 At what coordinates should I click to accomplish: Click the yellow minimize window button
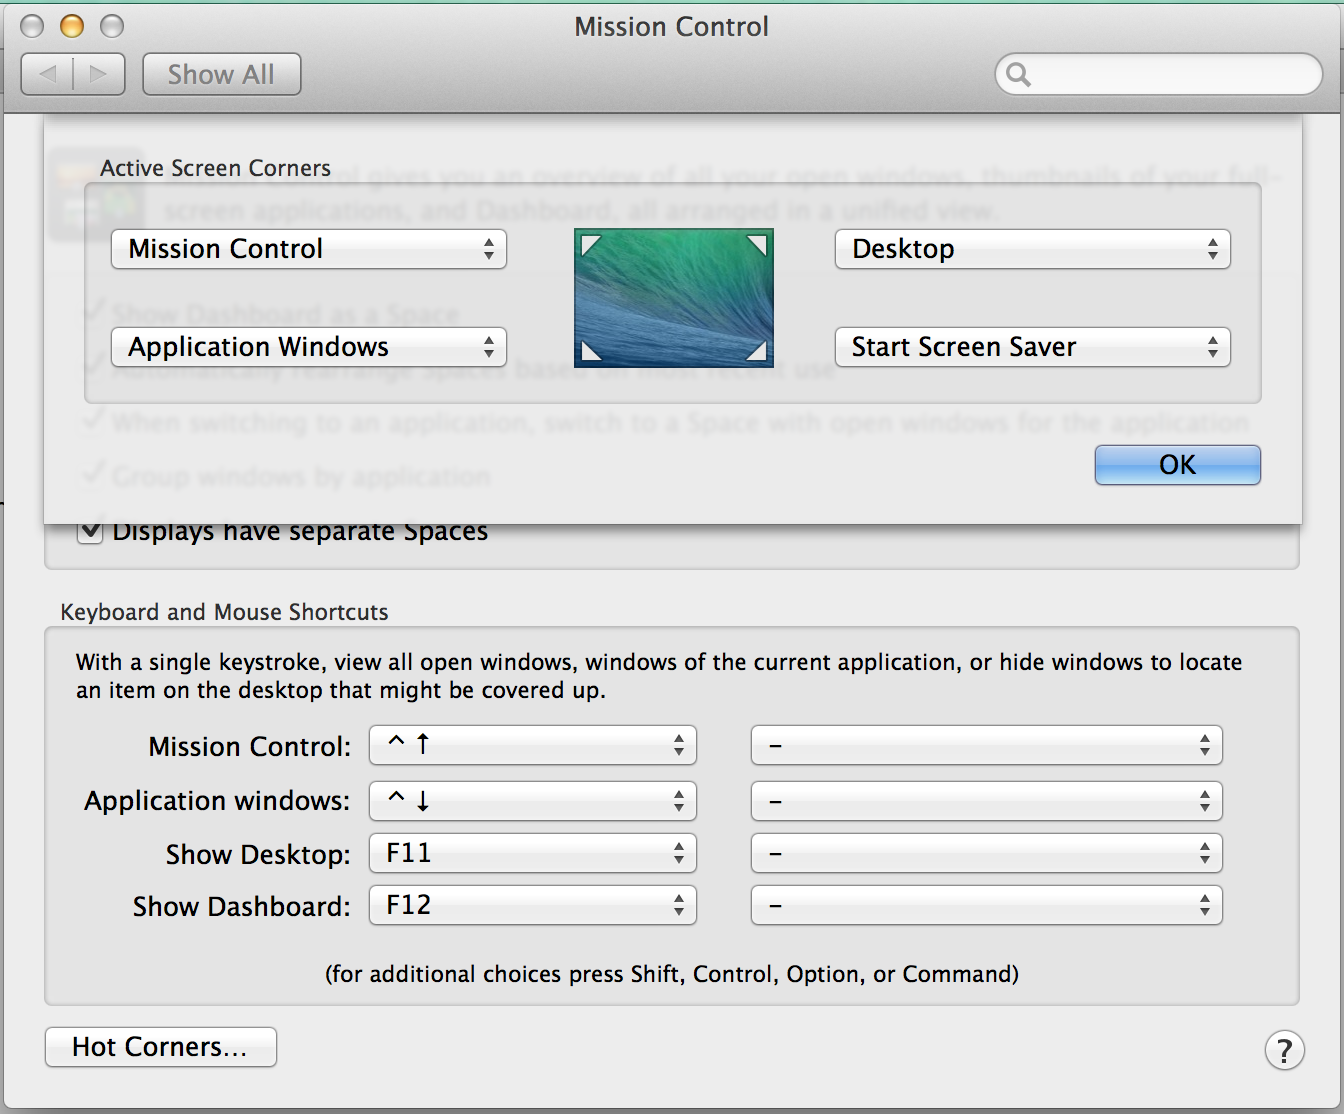click(x=72, y=26)
